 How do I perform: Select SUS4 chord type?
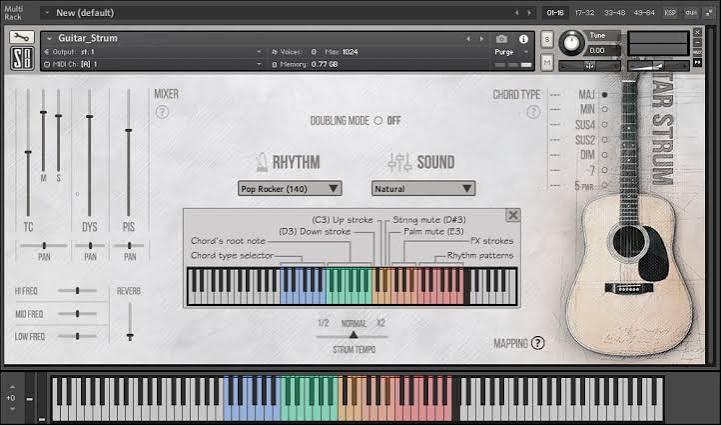click(x=605, y=125)
